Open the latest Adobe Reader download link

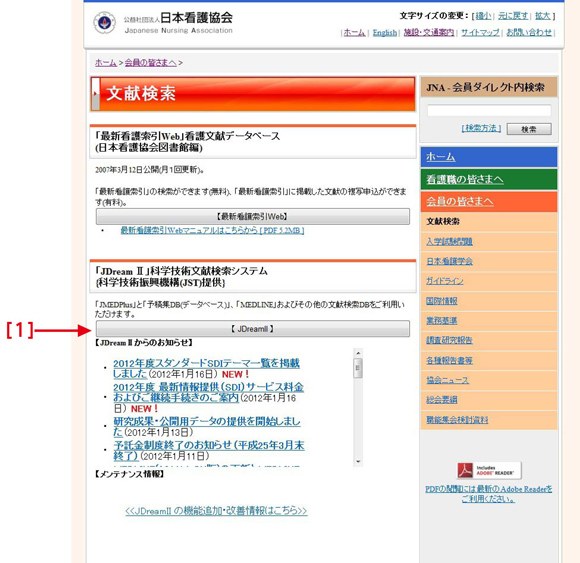(x=488, y=494)
